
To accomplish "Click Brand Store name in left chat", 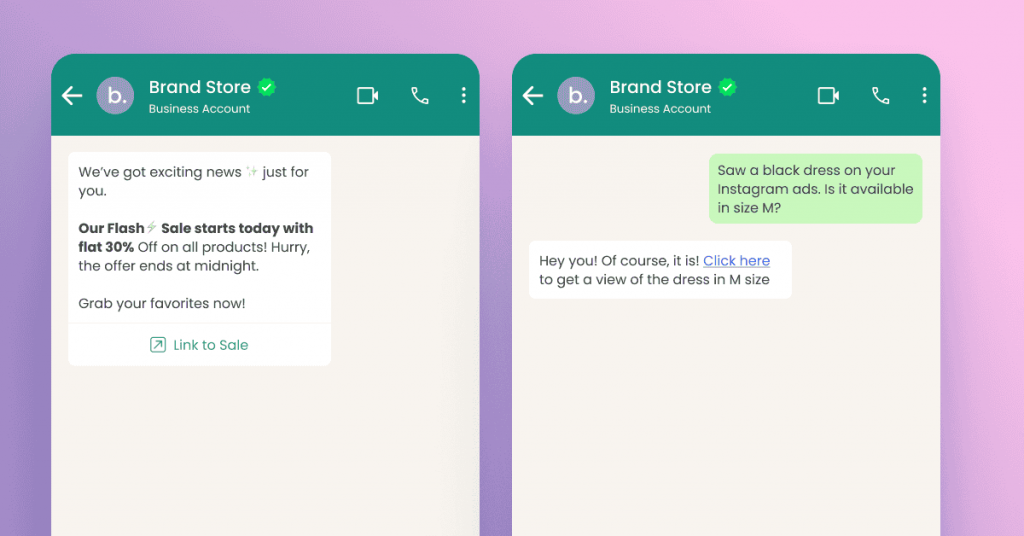I will coord(200,87).
